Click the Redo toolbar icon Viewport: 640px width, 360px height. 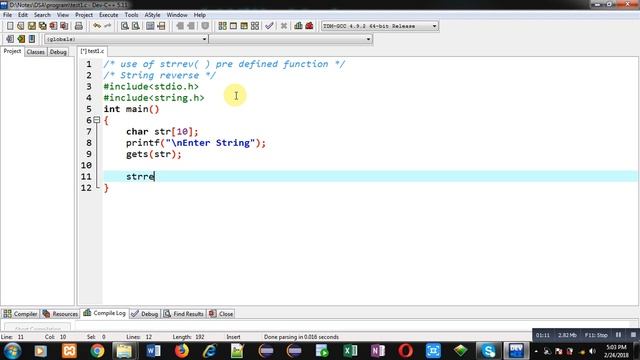tap(108, 26)
